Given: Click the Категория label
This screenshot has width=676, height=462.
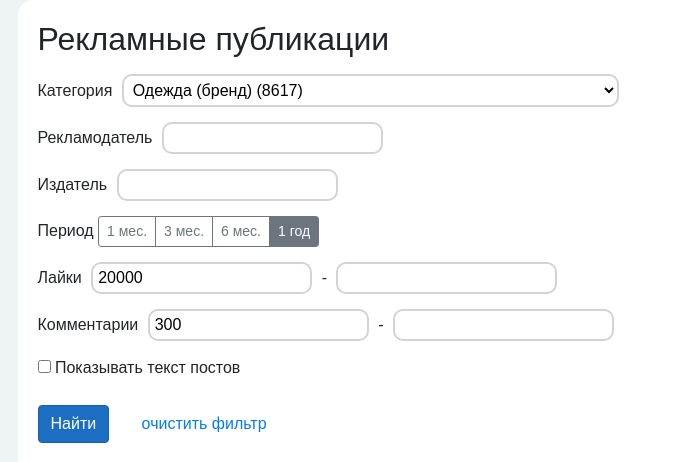Looking at the screenshot, I should [75, 90].
